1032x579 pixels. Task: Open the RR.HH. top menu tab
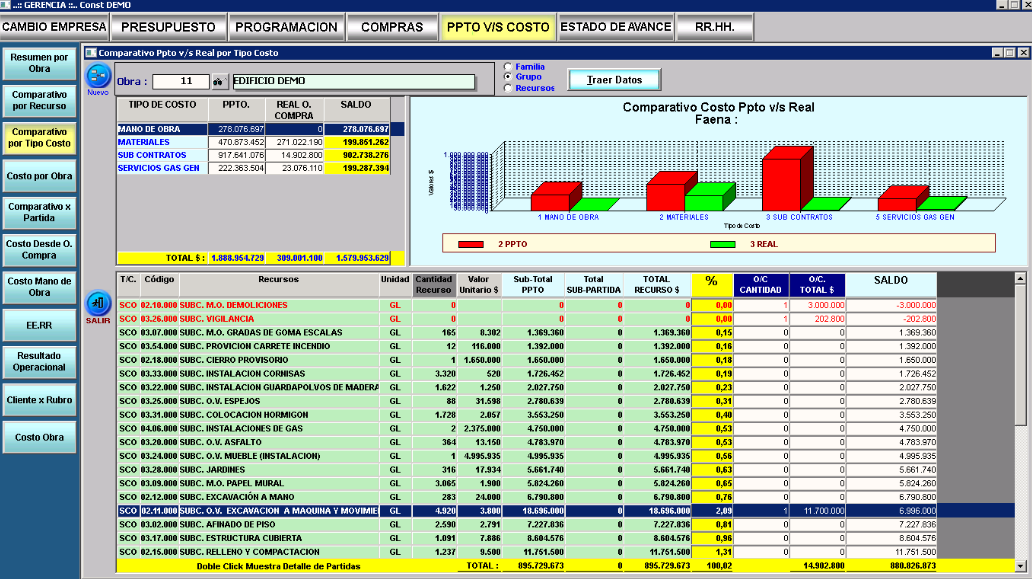714,27
